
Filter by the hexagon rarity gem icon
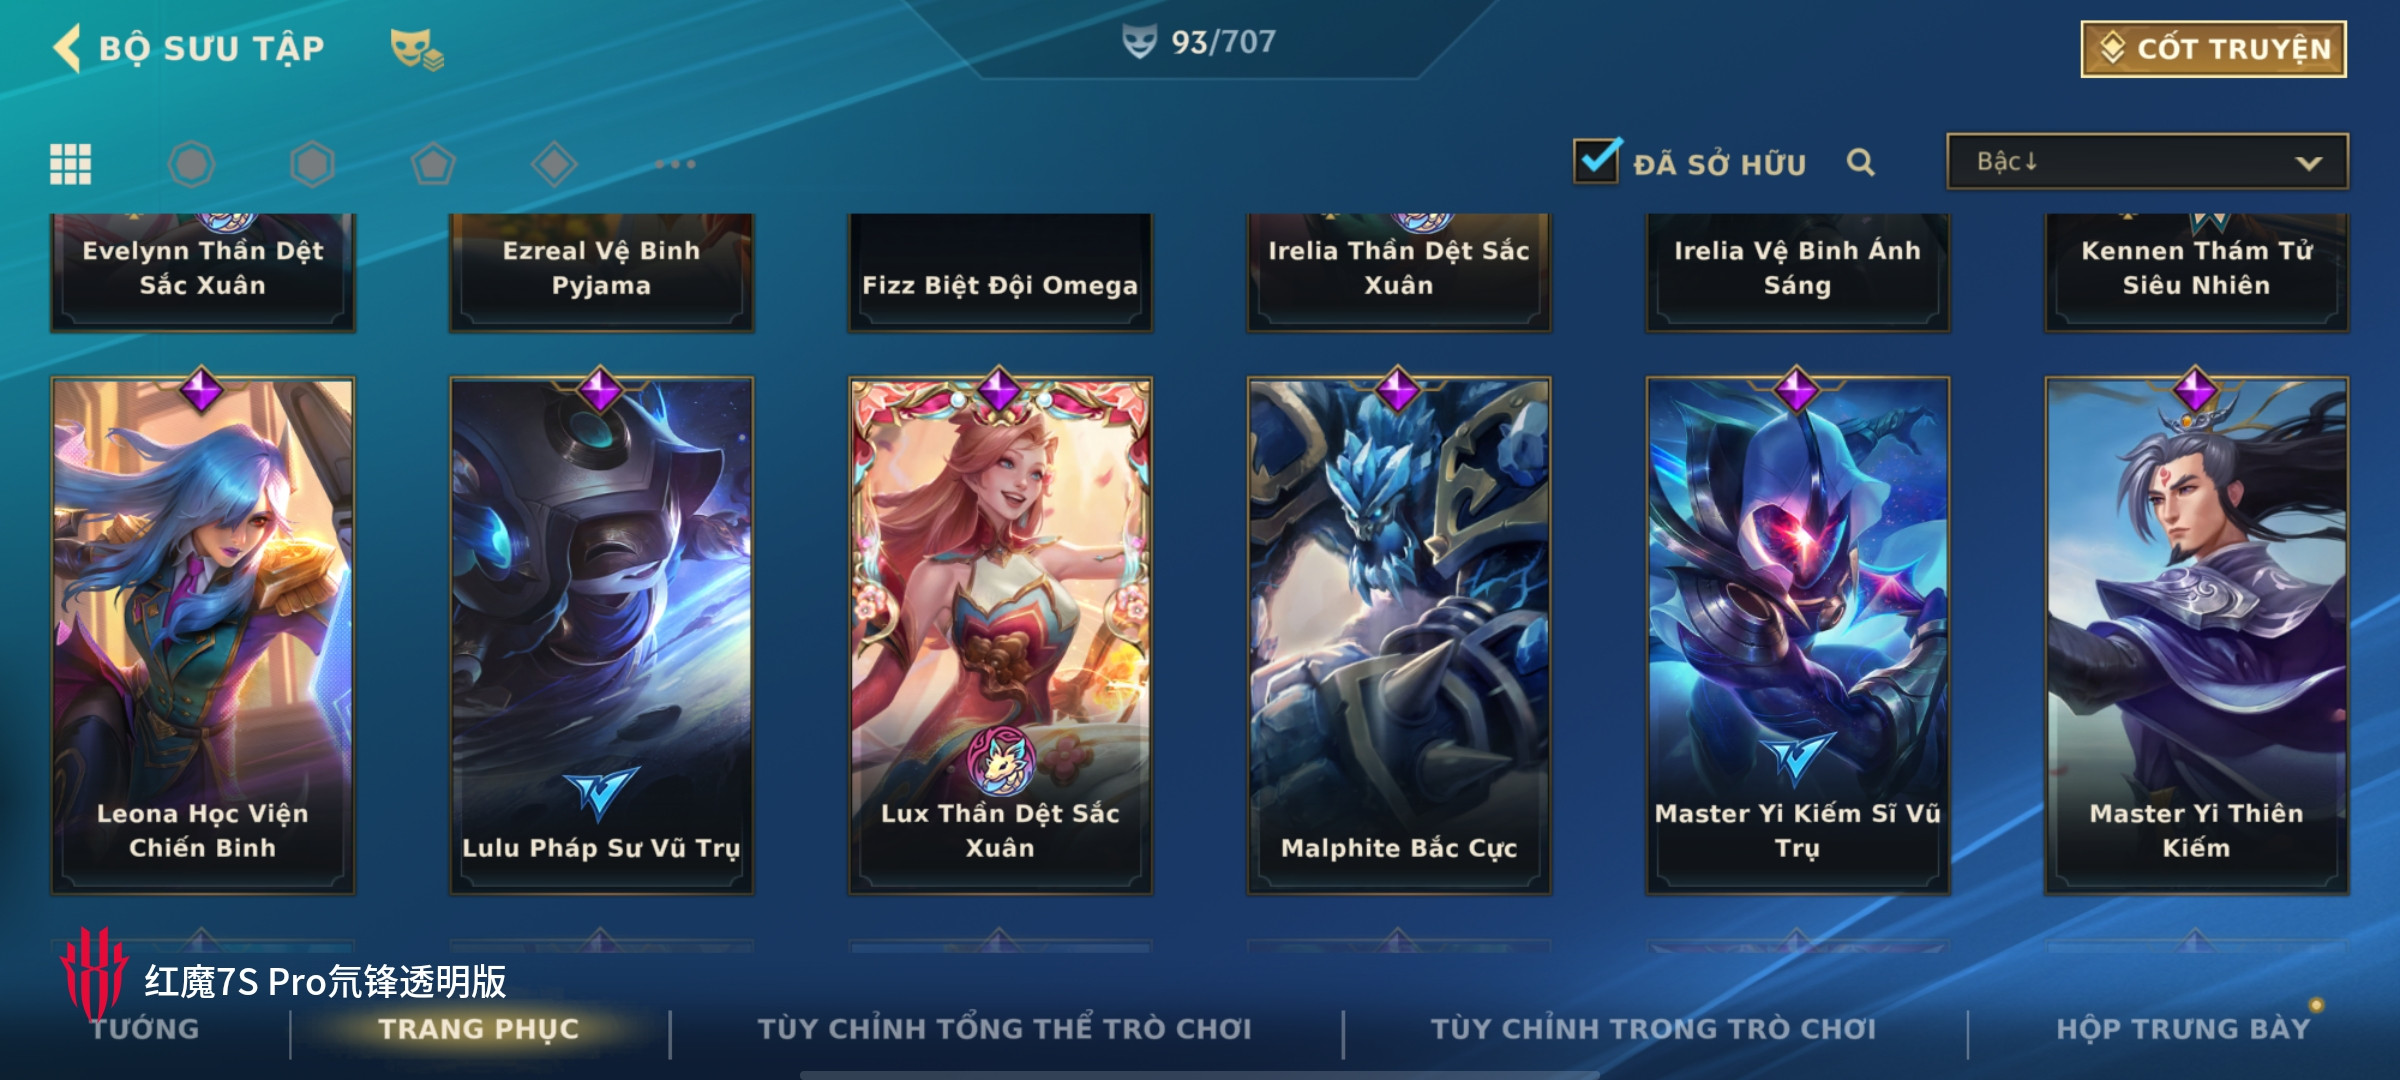click(312, 164)
